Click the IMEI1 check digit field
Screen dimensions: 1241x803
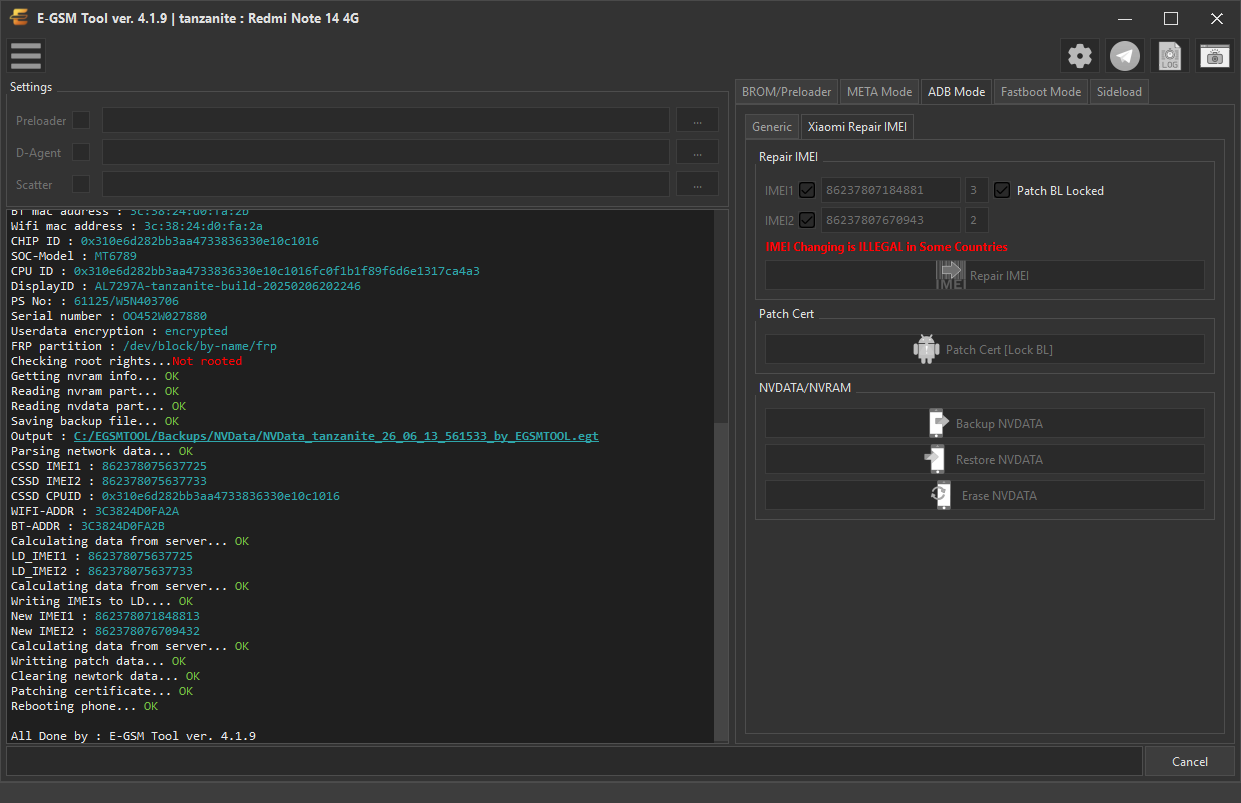977,190
